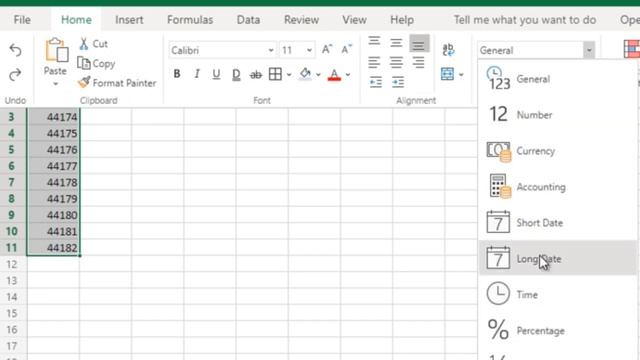Image resolution: width=640 pixels, height=360 pixels.
Task: Click cell containing 44182
Action: click(x=53, y=248)
